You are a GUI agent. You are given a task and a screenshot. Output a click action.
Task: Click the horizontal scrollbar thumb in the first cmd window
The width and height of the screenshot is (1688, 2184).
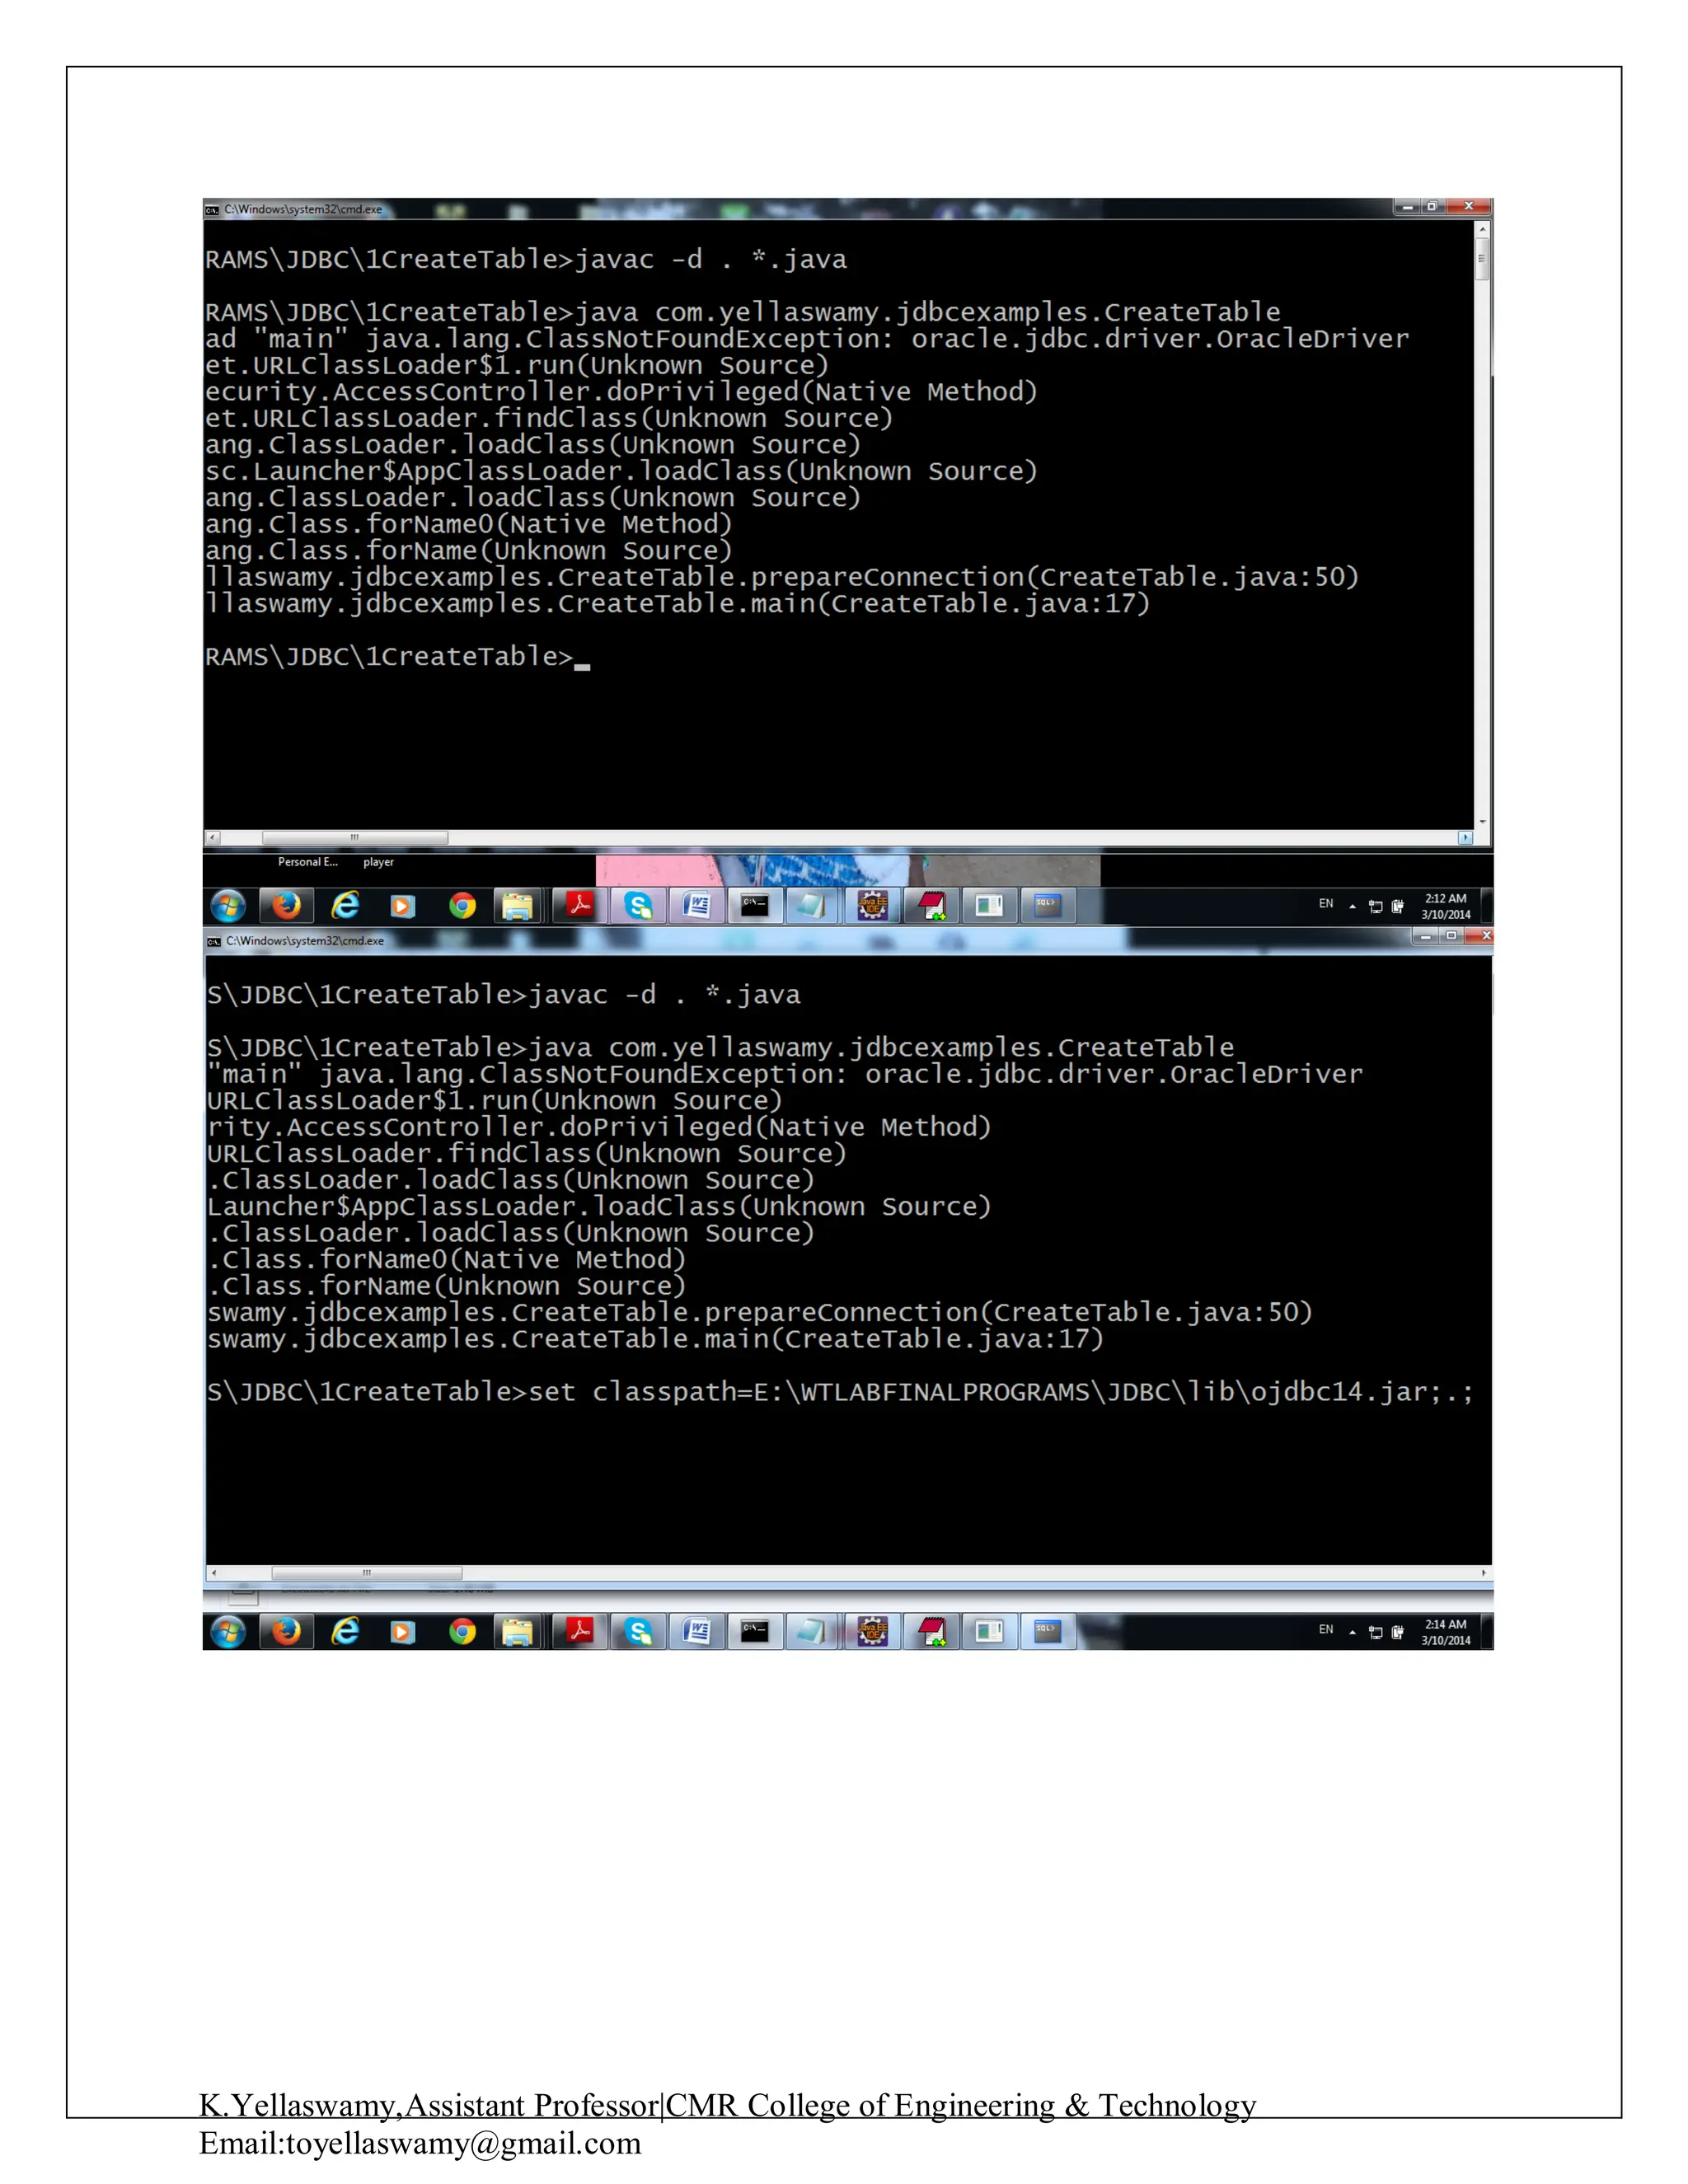354,837
